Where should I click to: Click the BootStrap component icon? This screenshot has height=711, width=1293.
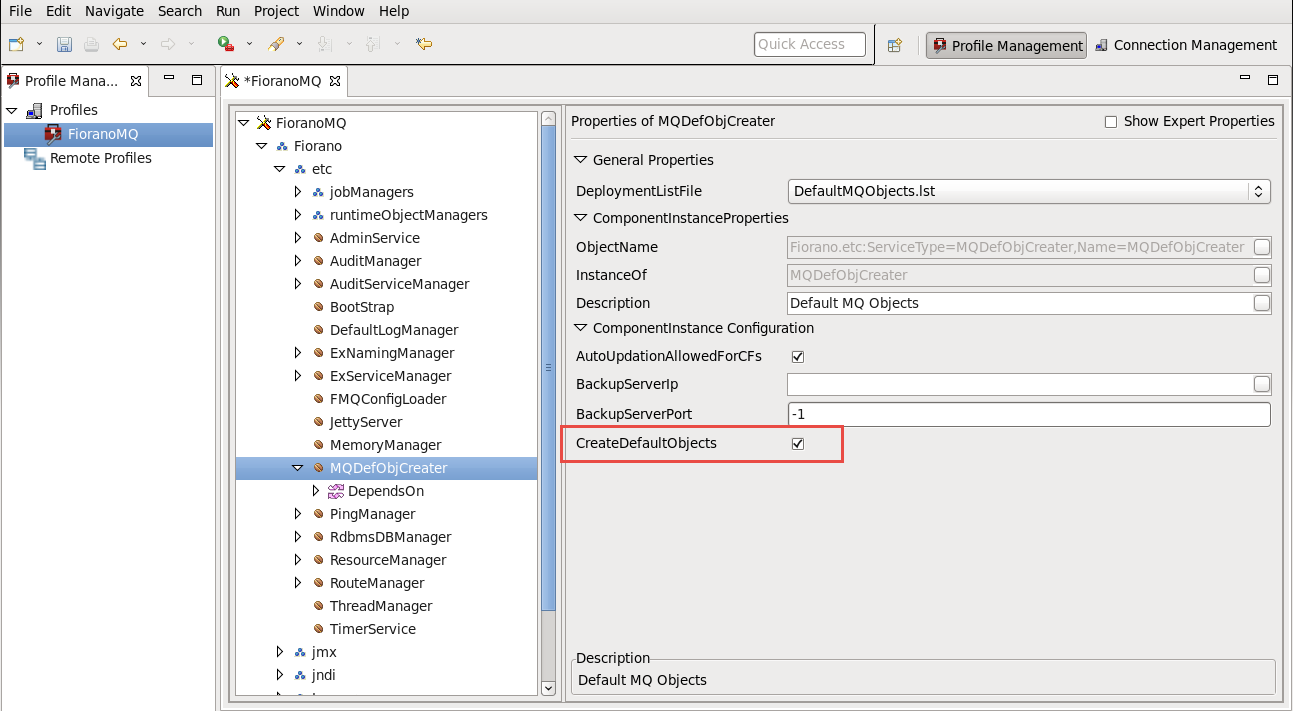318,307
